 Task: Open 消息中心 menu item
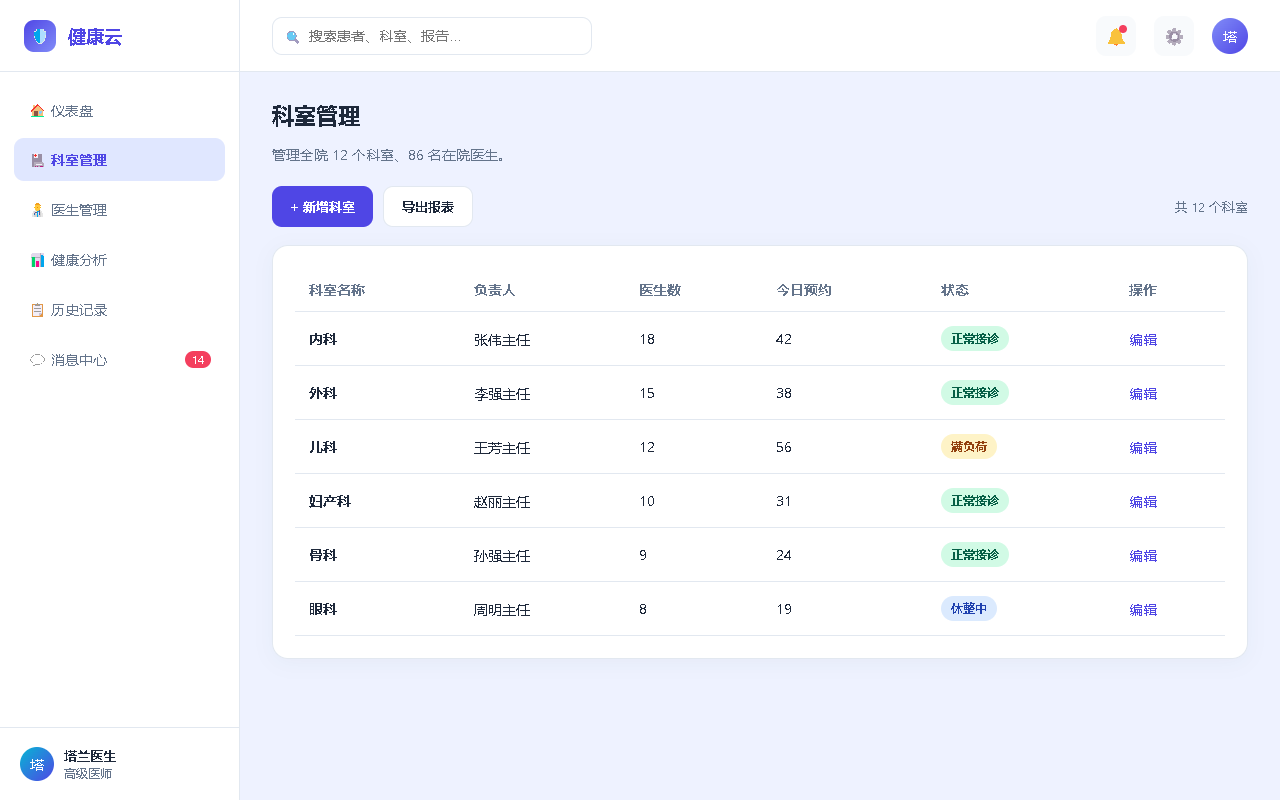(119, 360)
